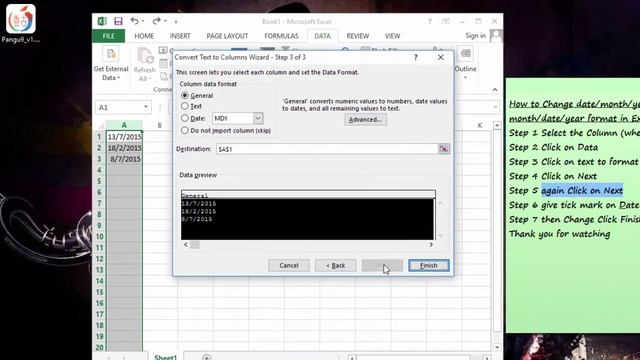Image resolution: width=640 pixels, height=360 pixels.
Task: Click row header 10
Action: 100,236
